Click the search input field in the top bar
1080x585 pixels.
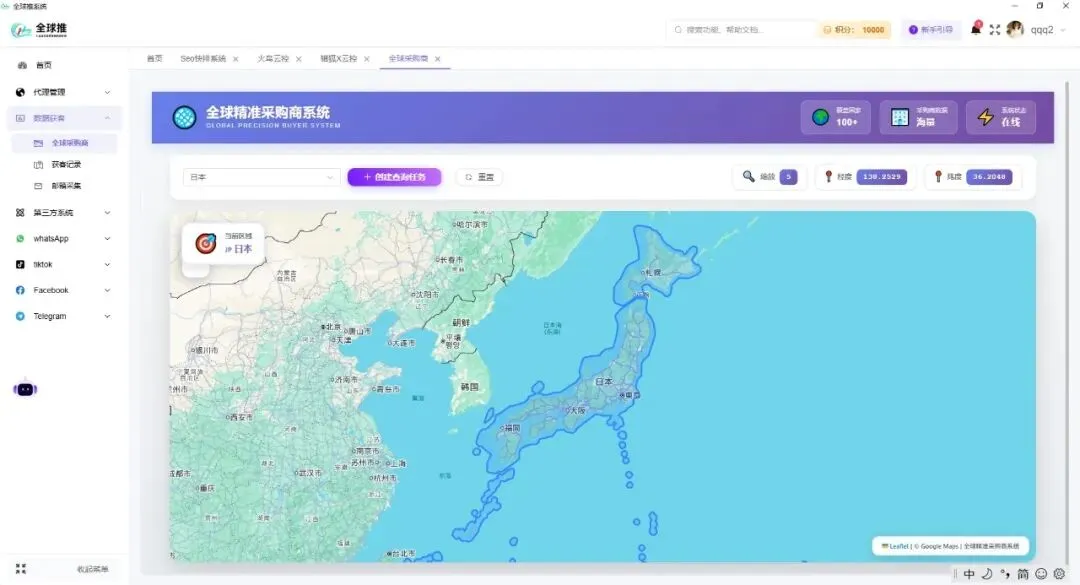(x=740, y=30)
